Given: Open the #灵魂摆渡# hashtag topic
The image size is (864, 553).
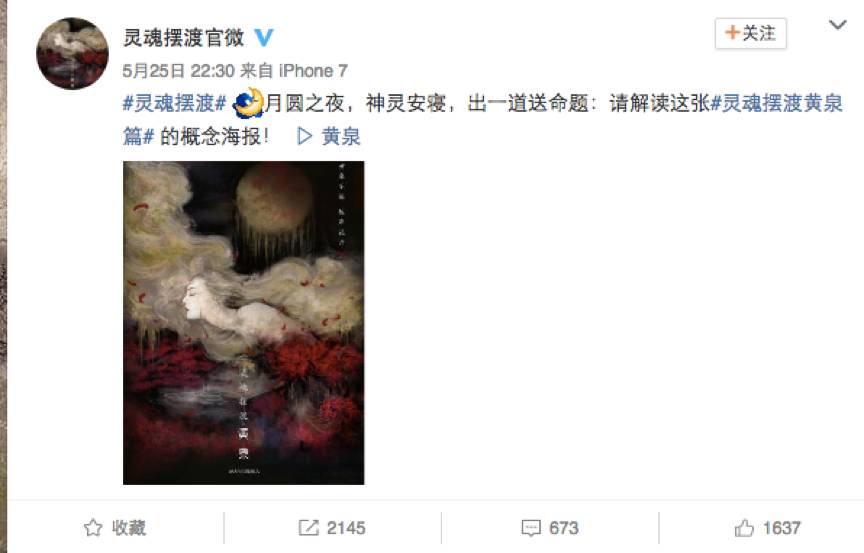Looking at the screenshot, I should click(174, 103).
